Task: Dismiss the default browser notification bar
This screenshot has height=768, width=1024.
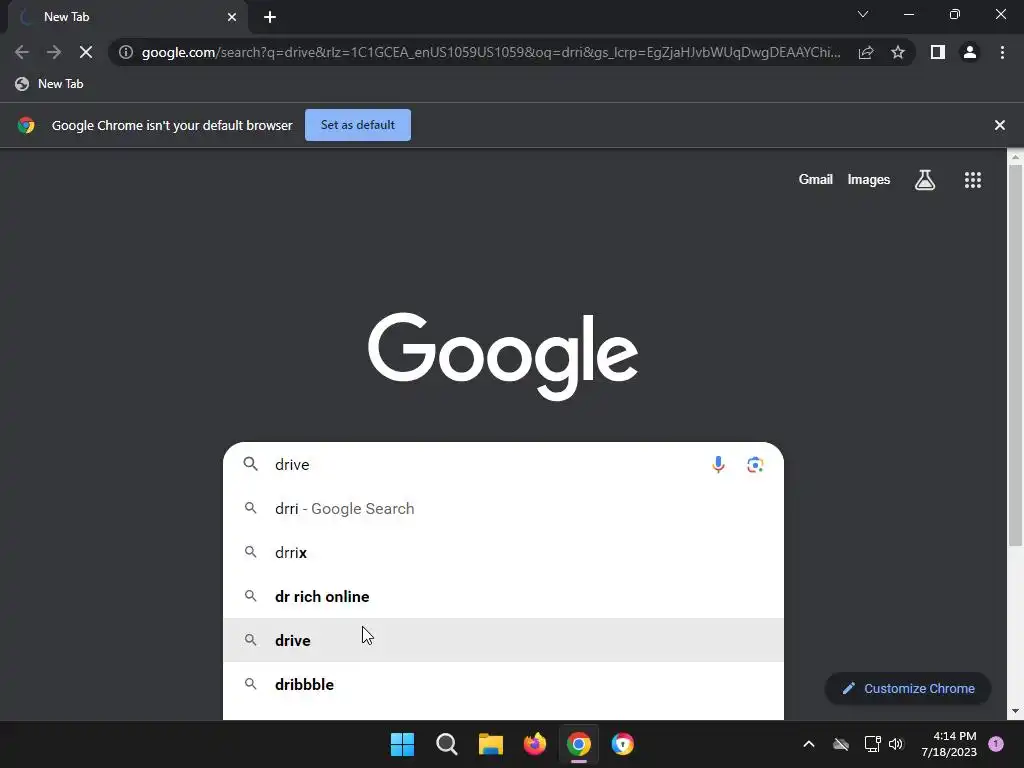Action: point(999,125)
